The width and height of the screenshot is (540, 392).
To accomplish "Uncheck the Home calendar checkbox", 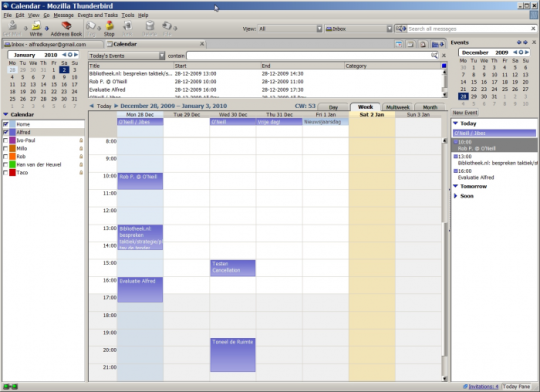I will pyautogui.click(x=6, y=124).
